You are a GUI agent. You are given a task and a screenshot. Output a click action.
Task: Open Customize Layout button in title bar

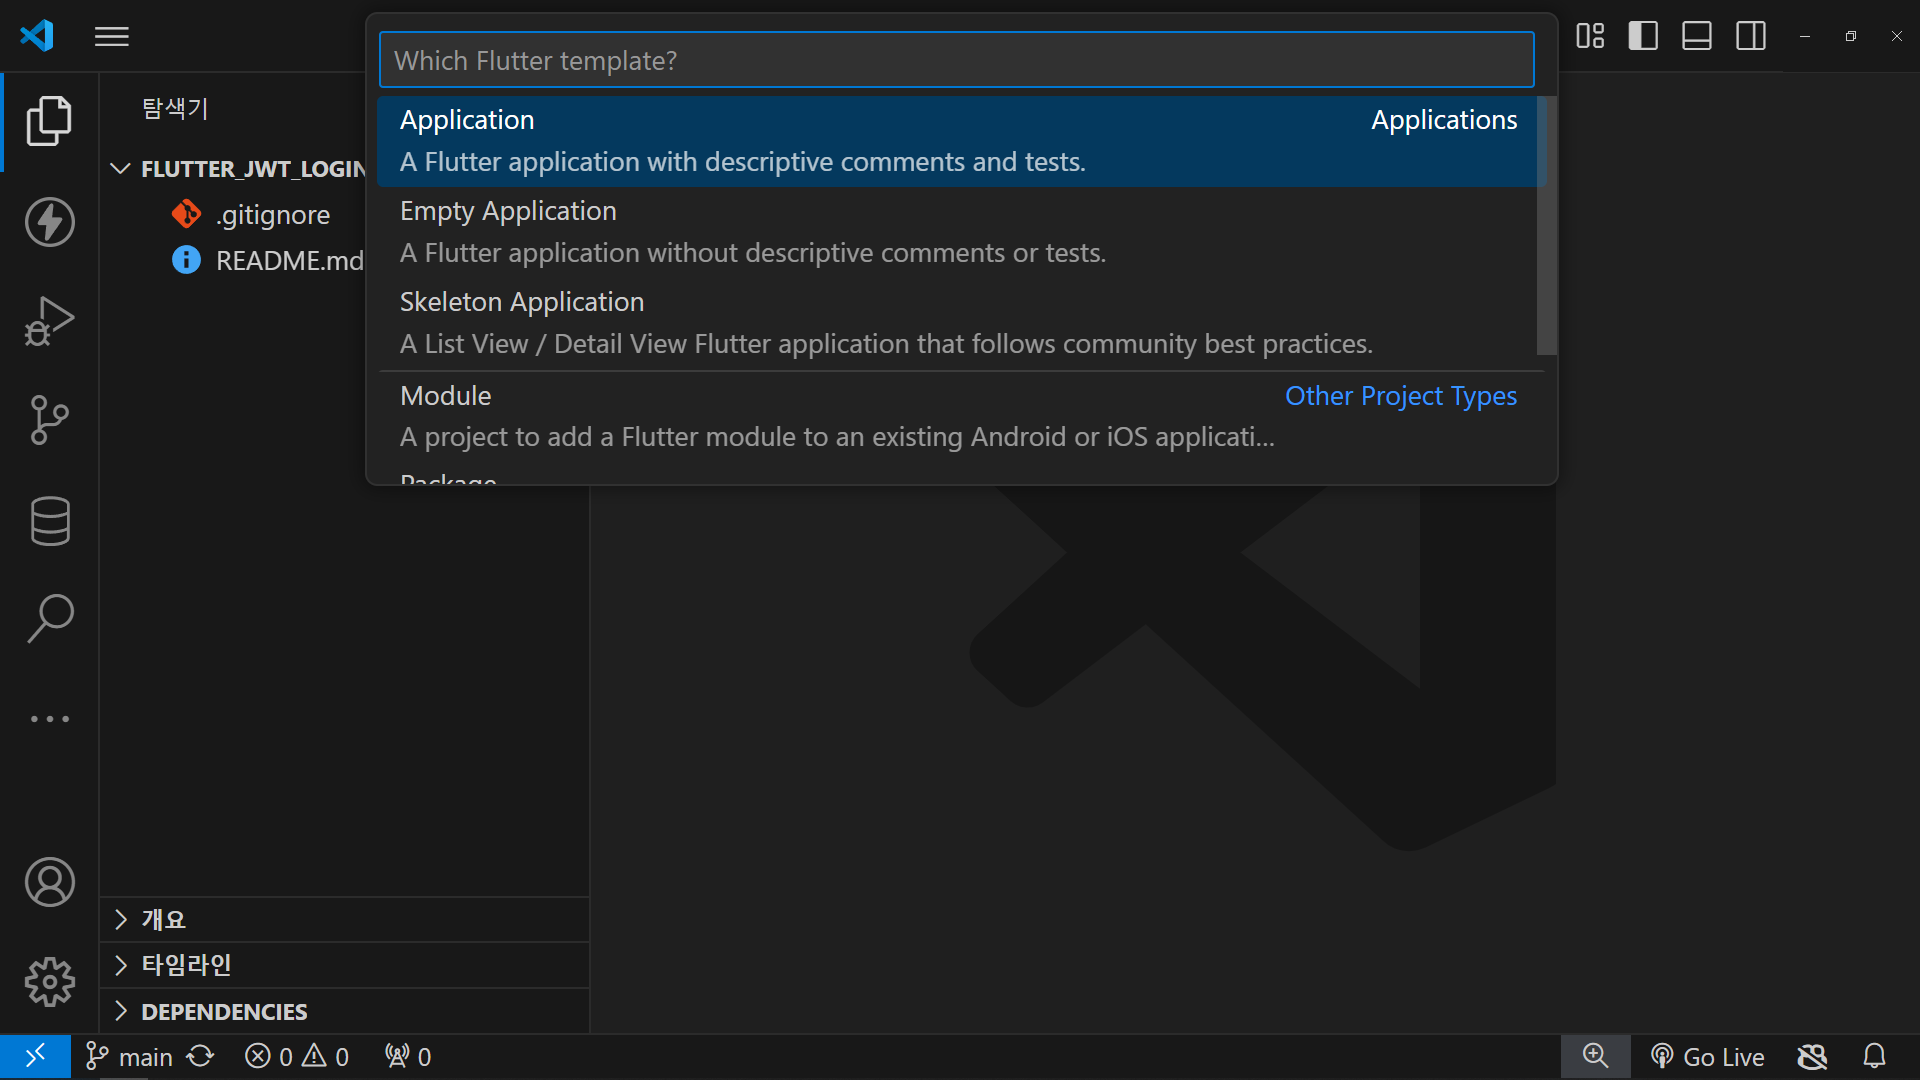[x=1590, y=36]
